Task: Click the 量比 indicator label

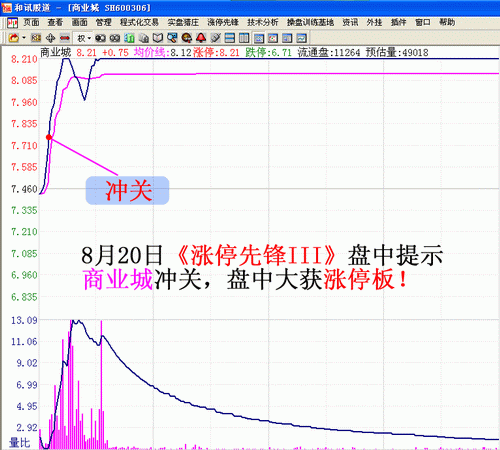Action: point(20,443)
